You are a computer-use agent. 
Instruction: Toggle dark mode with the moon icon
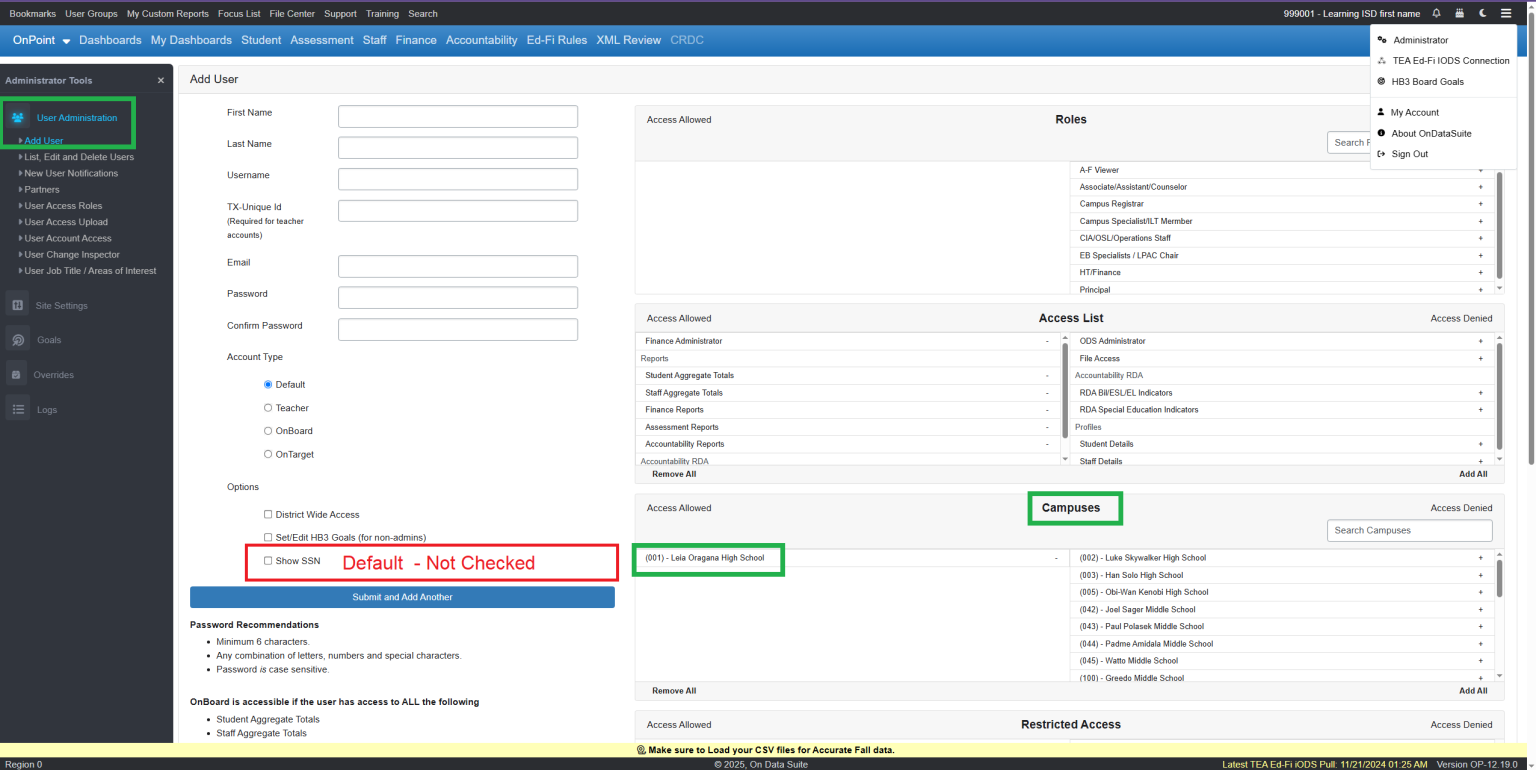point(1482,13)
